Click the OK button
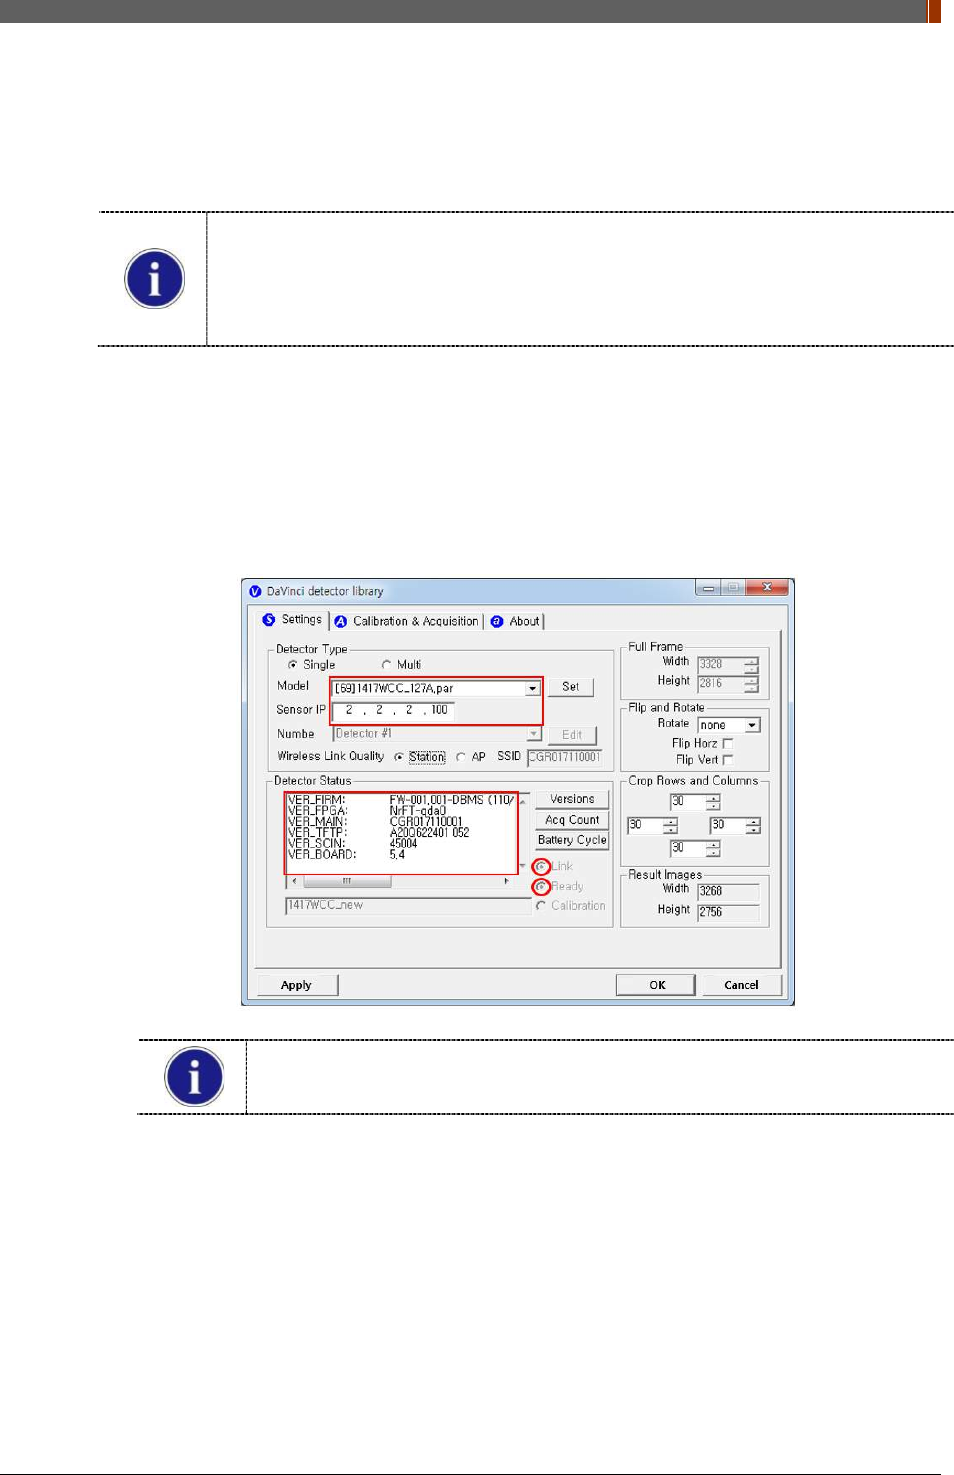The width and height of the screenshot is (954, 1475). tap(656, 985)
